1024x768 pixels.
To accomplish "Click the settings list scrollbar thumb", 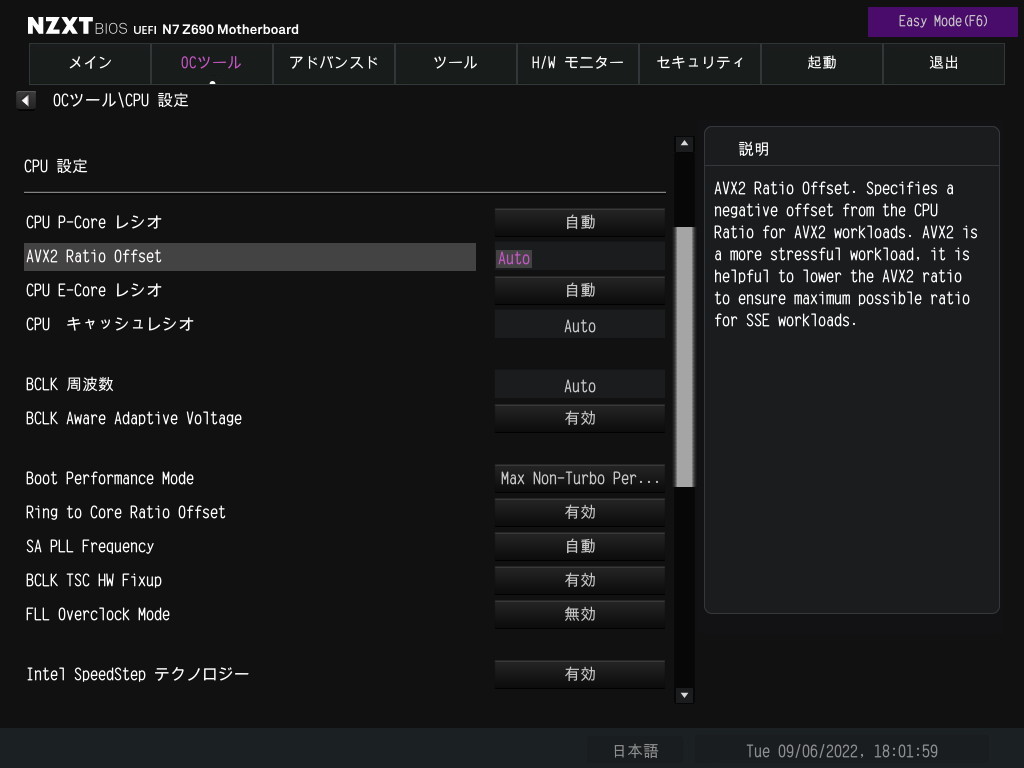I will tap(684, 357).
